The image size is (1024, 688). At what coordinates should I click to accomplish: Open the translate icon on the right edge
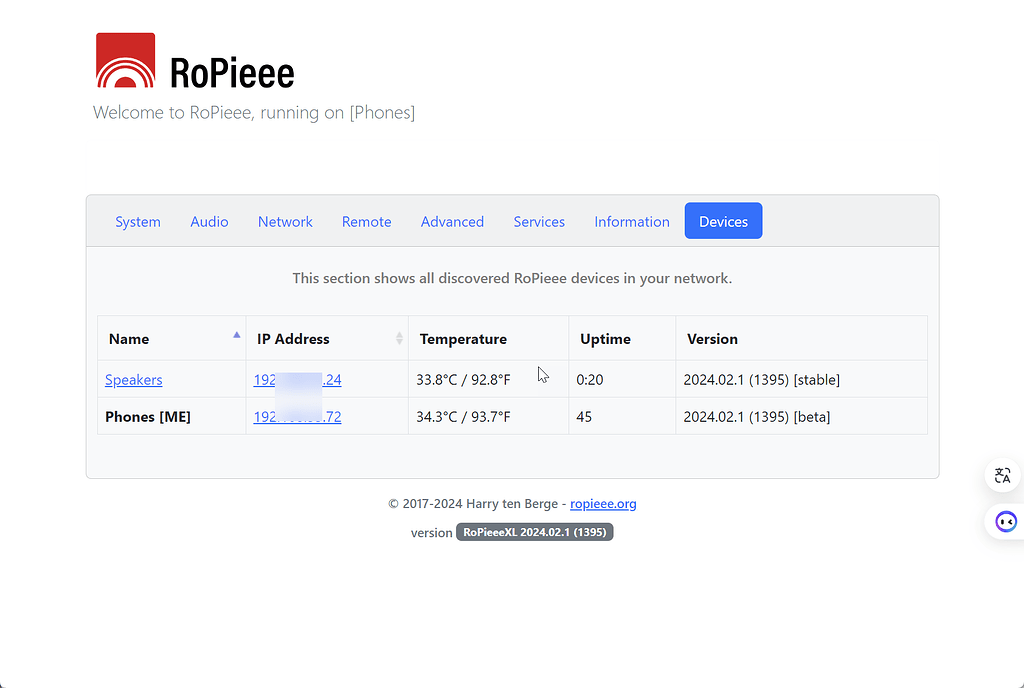(x=1003, y=475)
